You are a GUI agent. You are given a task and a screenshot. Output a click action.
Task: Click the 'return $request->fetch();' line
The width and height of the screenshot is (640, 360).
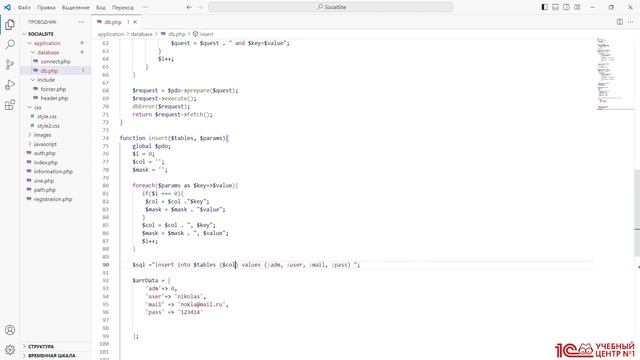[x=172, y=114]
